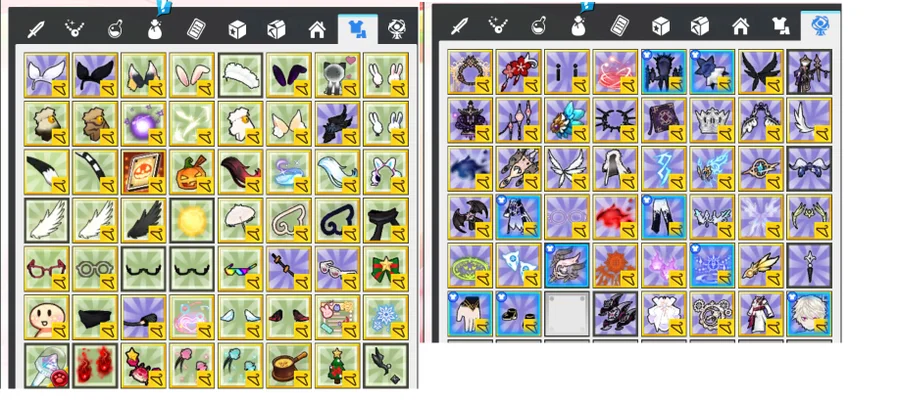Image resolution: width=900 pixels, height=400 pixels.
Task: Select the red flower hairpin item
Action: pyautogui.click(x=518, y=72)
